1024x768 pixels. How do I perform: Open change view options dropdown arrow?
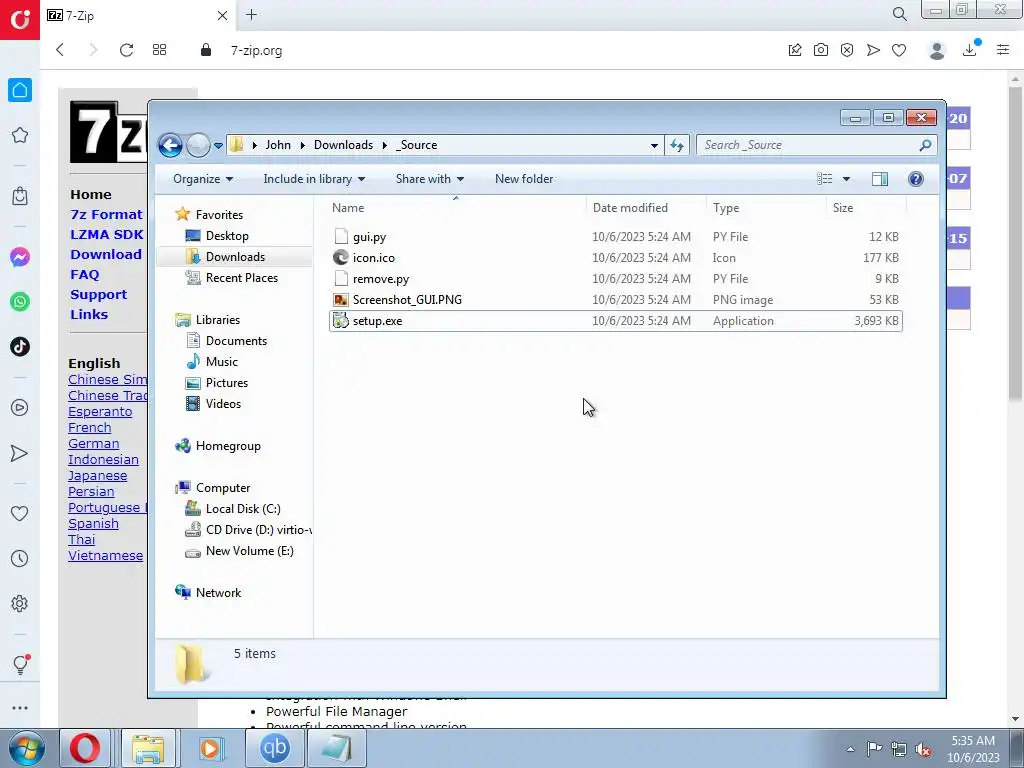tap(846, 179)
